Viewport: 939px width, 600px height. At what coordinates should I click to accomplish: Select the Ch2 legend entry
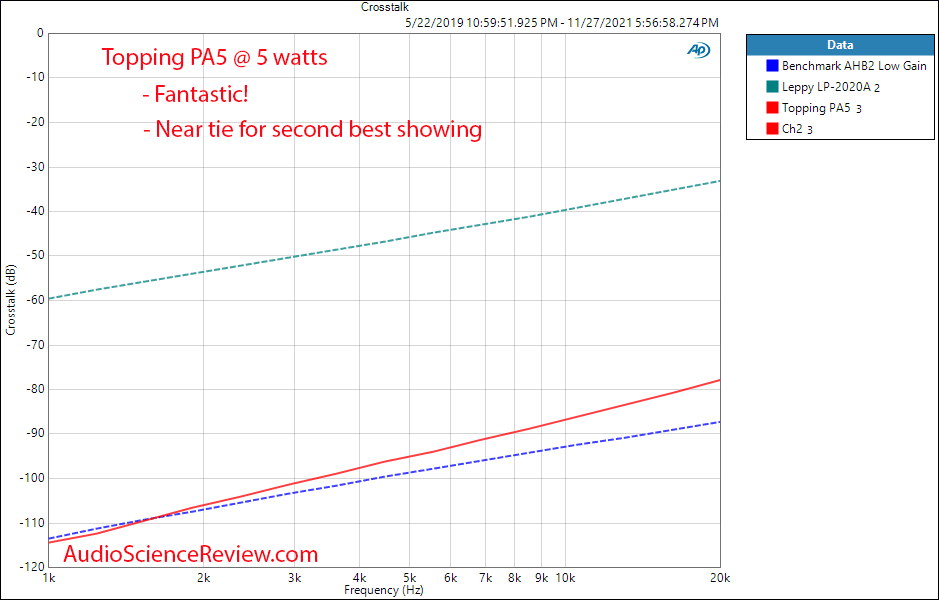790,128
